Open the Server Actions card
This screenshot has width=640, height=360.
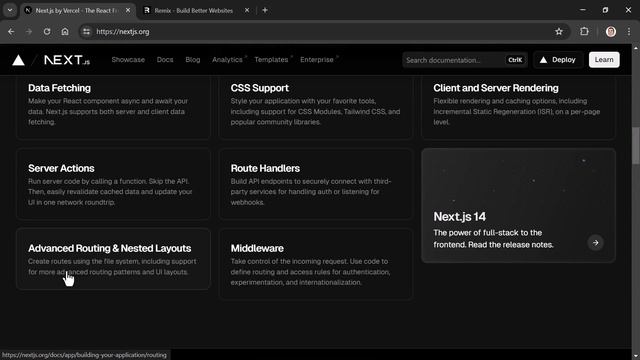pyautogui.click(x=113, y=184)
